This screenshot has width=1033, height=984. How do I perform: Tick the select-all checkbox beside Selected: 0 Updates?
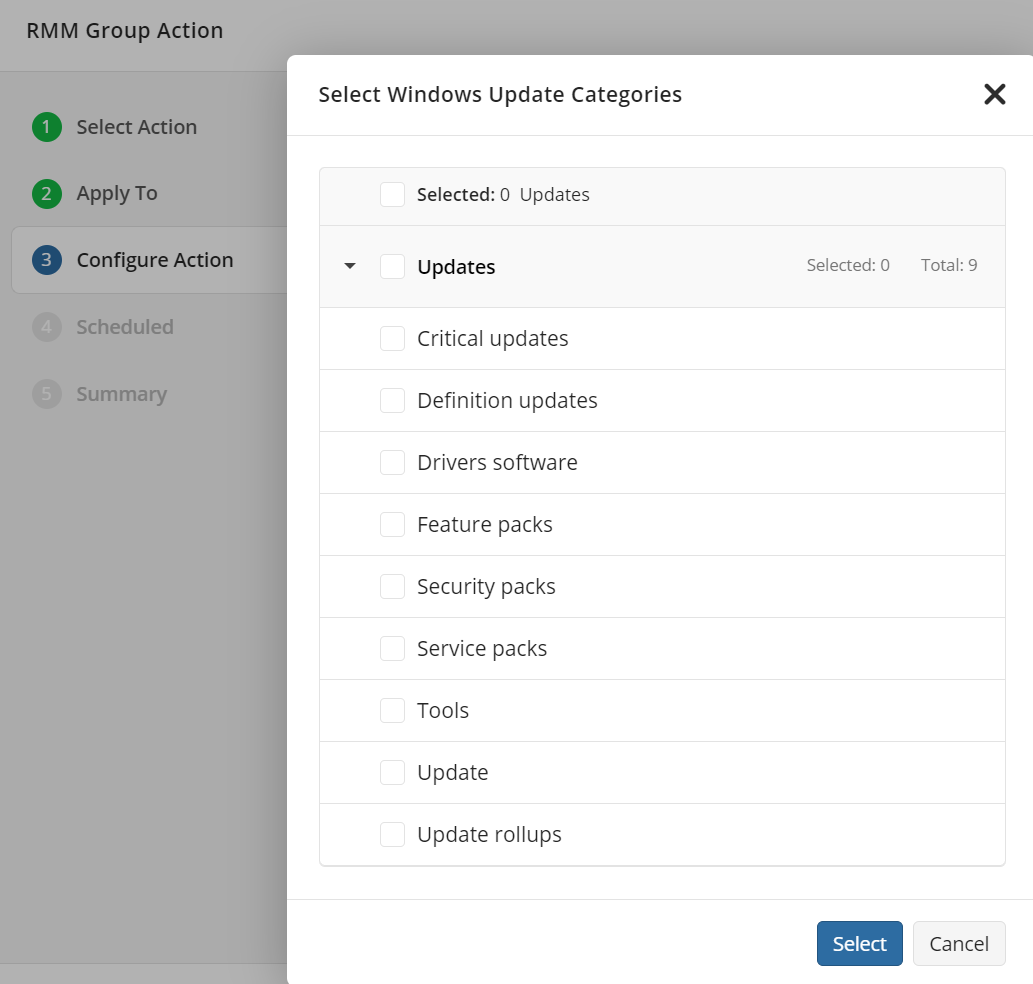click(x=392, y=195)
